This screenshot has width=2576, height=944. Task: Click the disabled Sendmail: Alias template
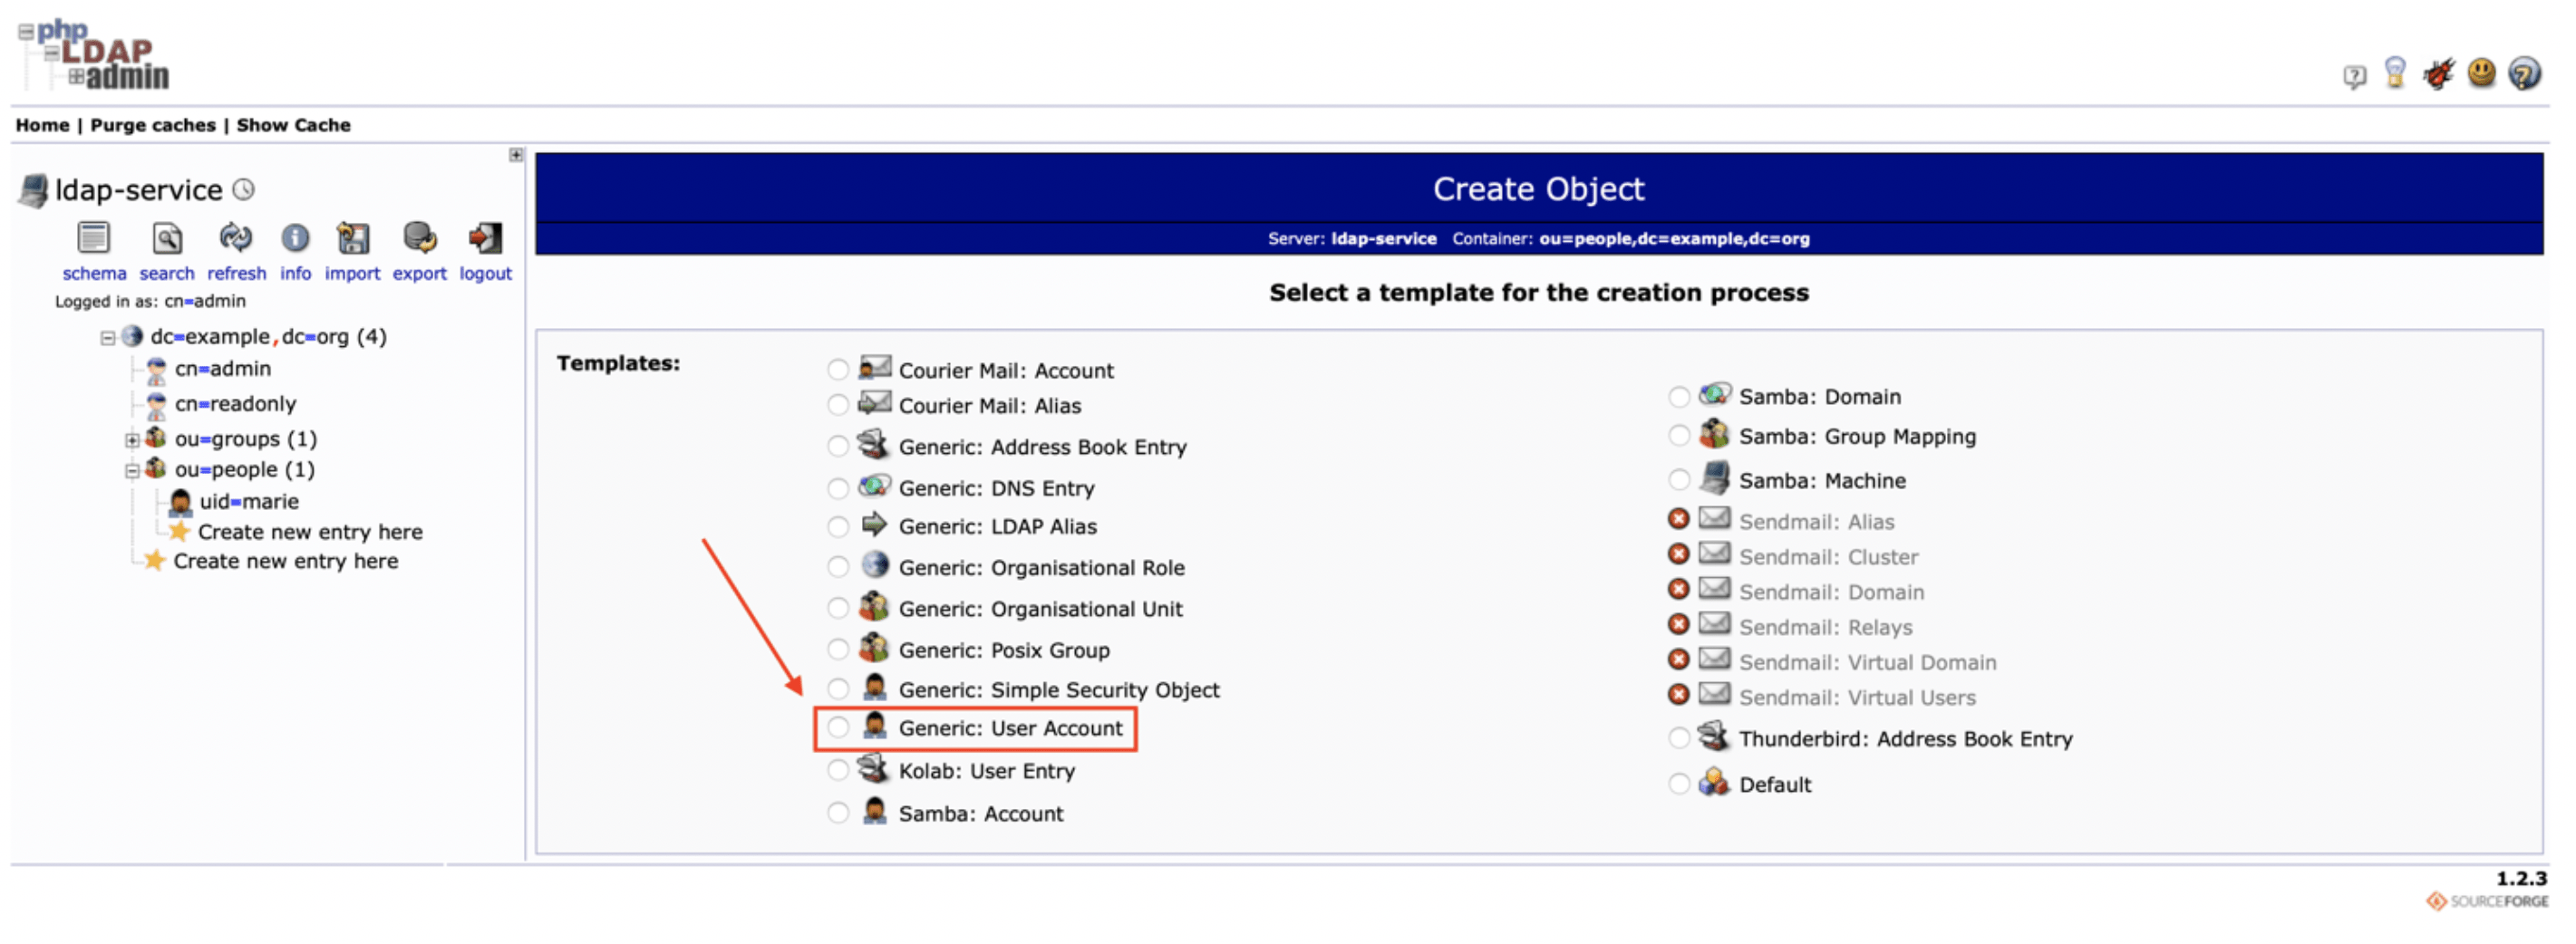[1816, 521]
